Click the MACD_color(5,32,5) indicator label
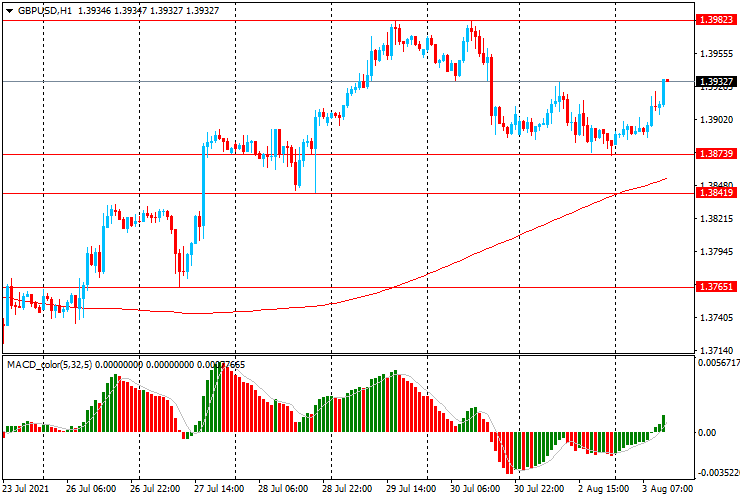 click(x=50, y=364)
